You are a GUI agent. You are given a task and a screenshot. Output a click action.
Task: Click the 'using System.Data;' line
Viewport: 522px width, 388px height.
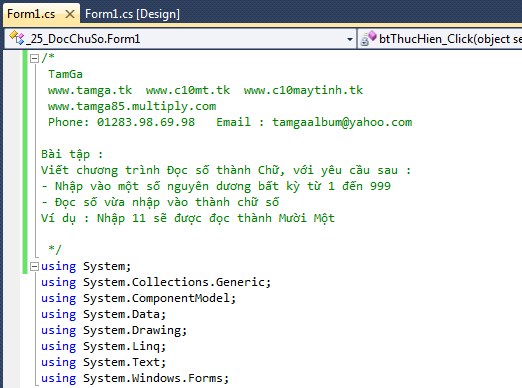[x=103, y=314]
